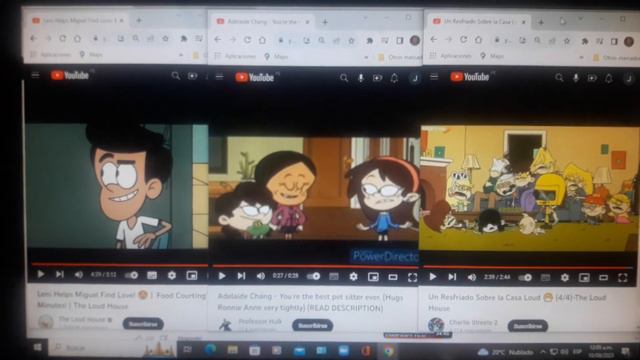Viewport: 640px width, 360px height.
Task: Toggle subtitles in right window player
Action: tap(545, 278)
